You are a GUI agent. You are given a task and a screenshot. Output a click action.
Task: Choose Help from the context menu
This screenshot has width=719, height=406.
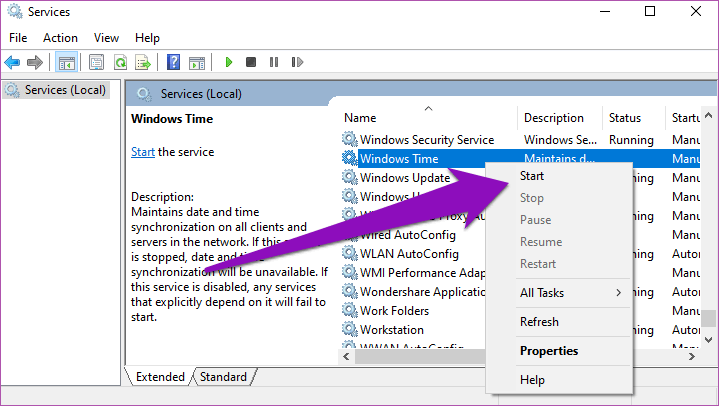(x=559, y=380)
